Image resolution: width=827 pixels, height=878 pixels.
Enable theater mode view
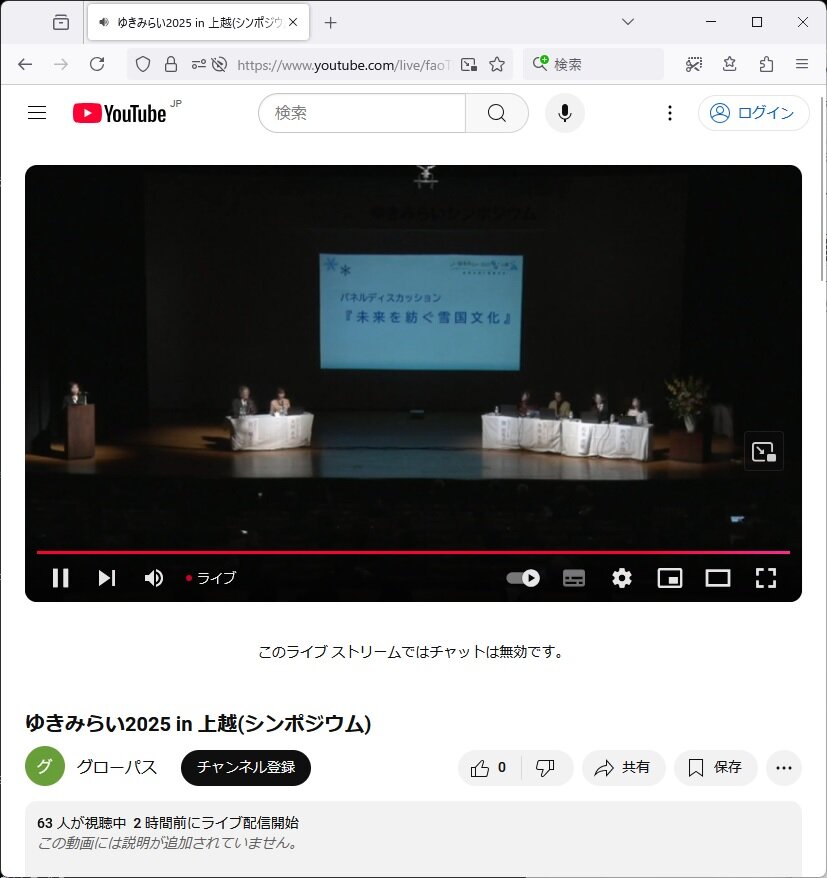(x=718, y=578)
